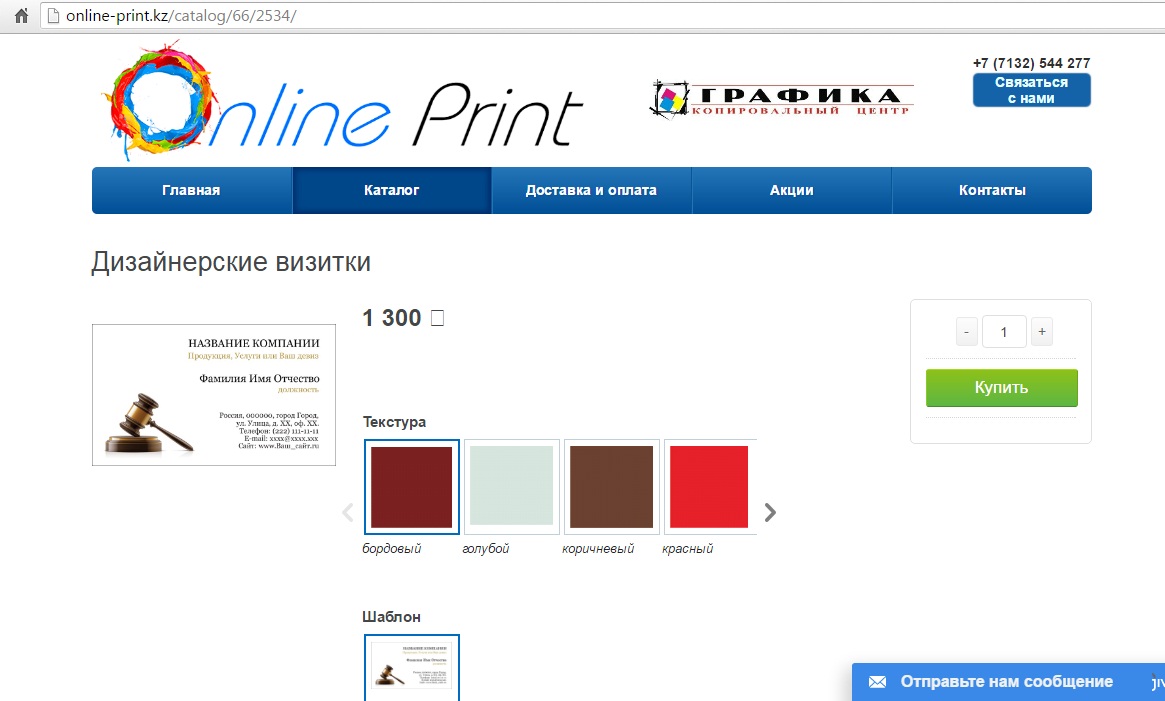This screenshot has width=1165, height=701.
Task: Click the browser home icon
Action: [x=21, y=16]
